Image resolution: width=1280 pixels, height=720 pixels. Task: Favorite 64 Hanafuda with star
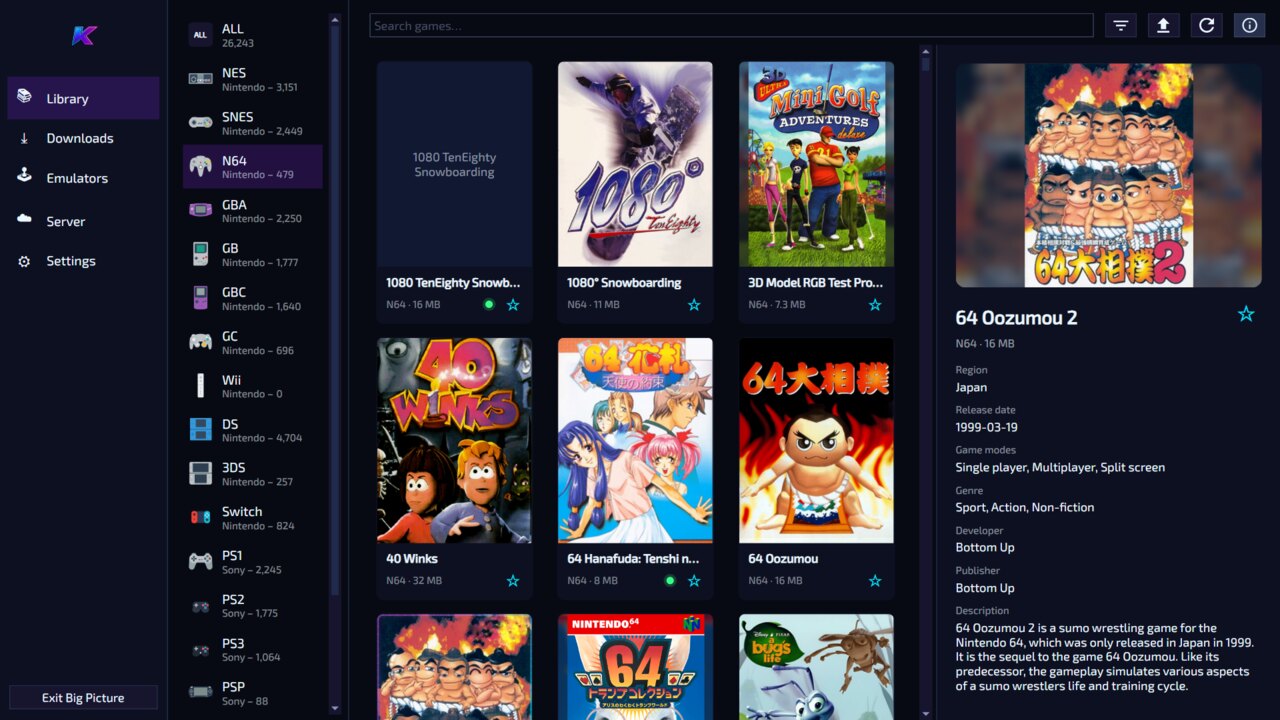(694, 580)
